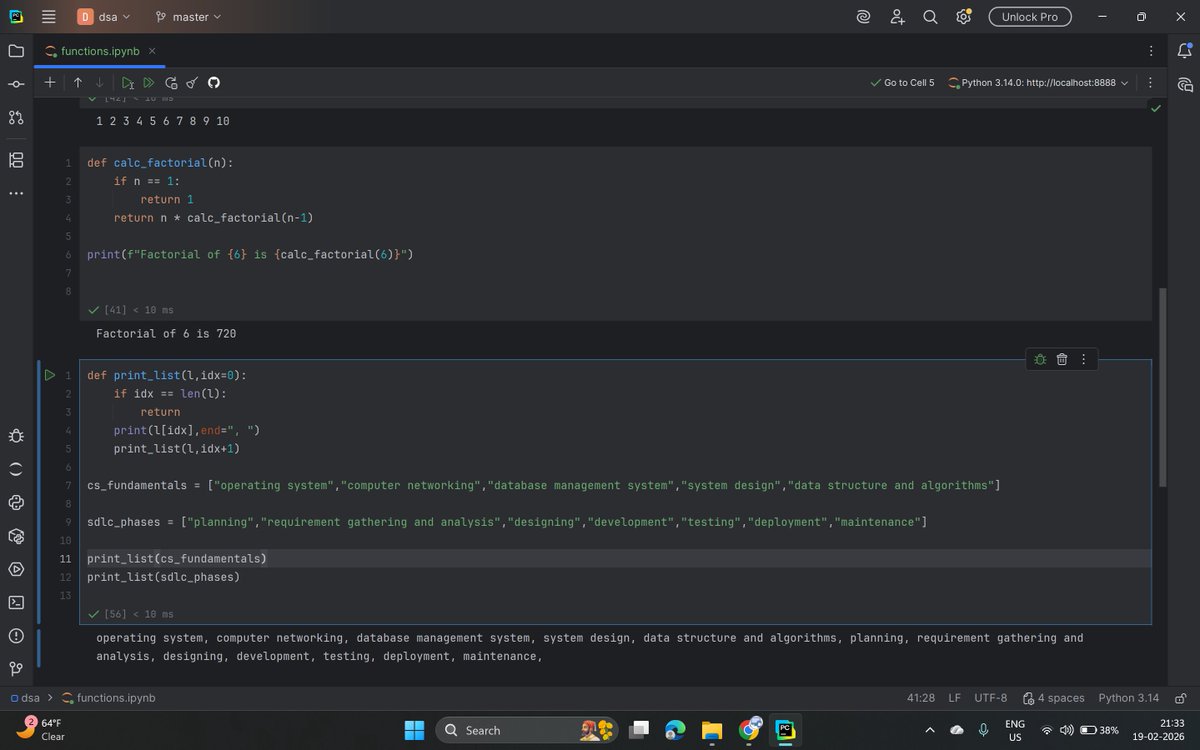
Task: Open the Project tool window folder icon
Action: [x=15, y=51]
